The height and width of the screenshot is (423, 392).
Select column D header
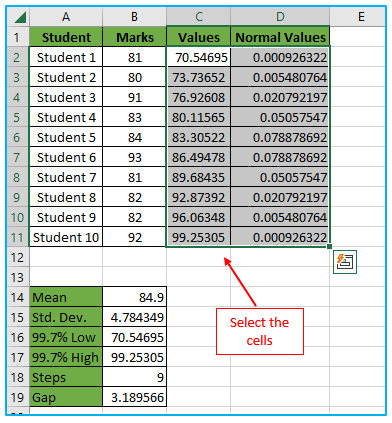click(x=280, y=16)
